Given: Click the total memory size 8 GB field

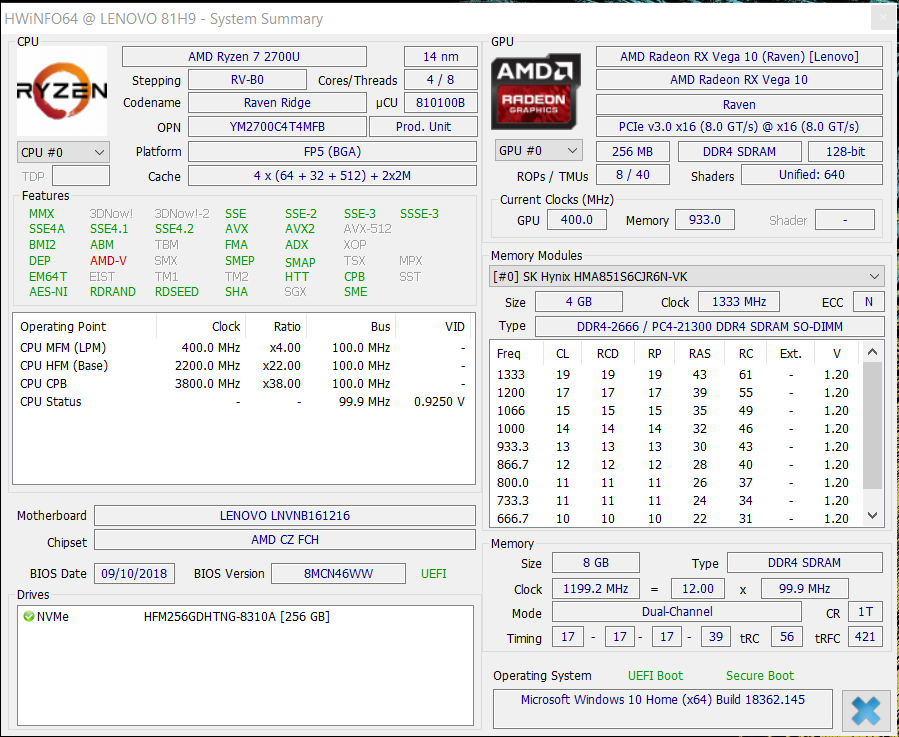Looking at the screenshot, I should pos(596,563).
